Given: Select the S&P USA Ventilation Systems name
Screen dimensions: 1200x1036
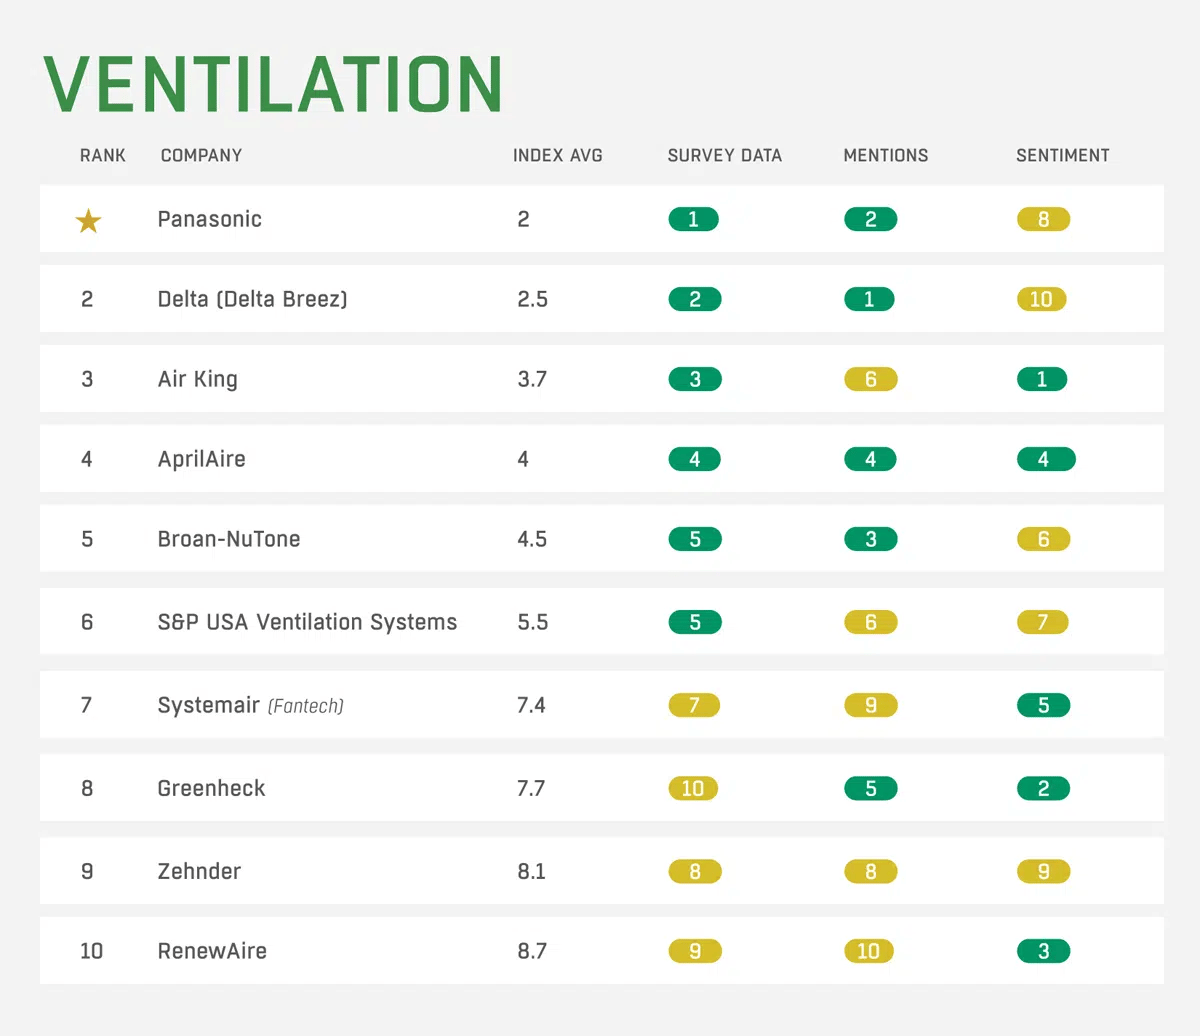Looking at the screenshot, I should pos(307,622).
